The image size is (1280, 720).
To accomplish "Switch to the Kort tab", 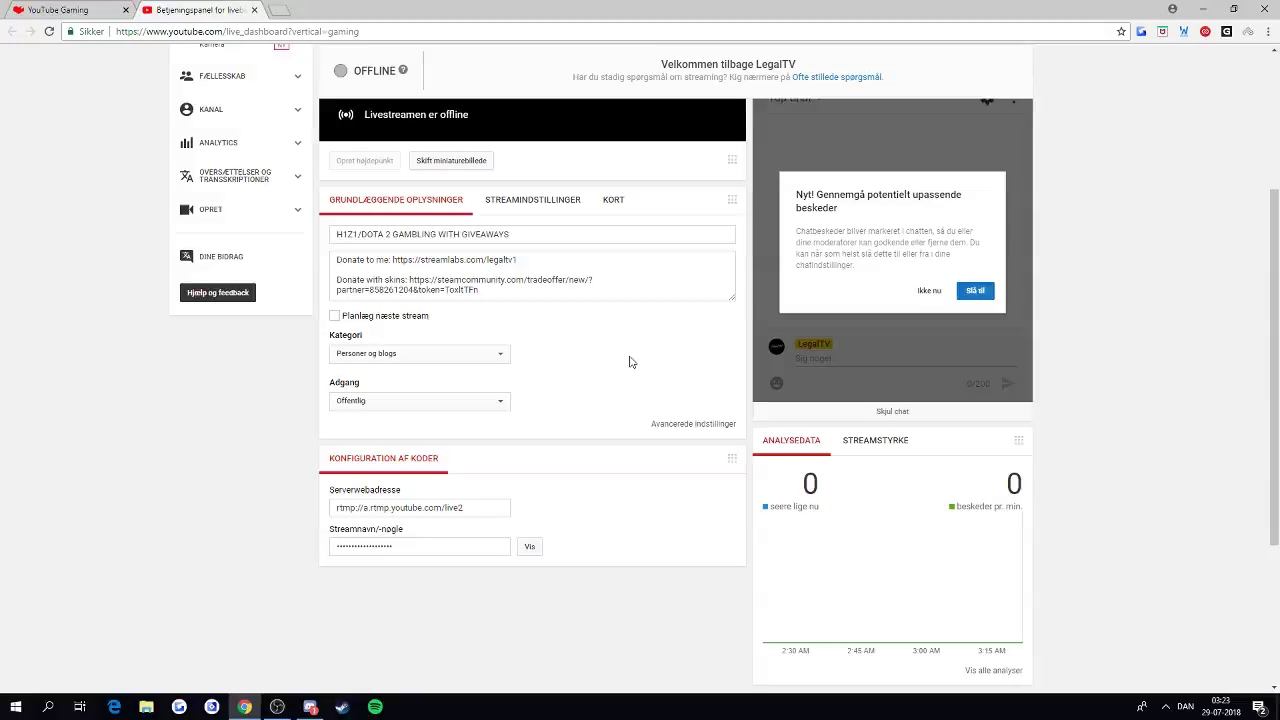I will pos(613,200).
